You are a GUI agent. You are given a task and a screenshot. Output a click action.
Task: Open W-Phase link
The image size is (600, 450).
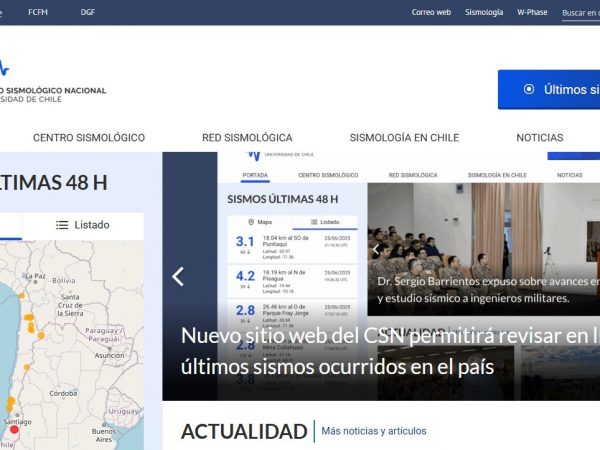pyautogui.click(x=532, y=12)
